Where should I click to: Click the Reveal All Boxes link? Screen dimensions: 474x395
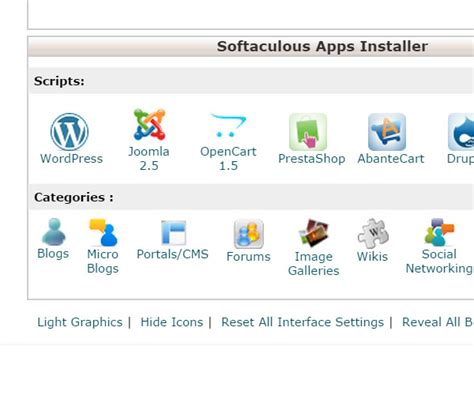click(438, 322)
